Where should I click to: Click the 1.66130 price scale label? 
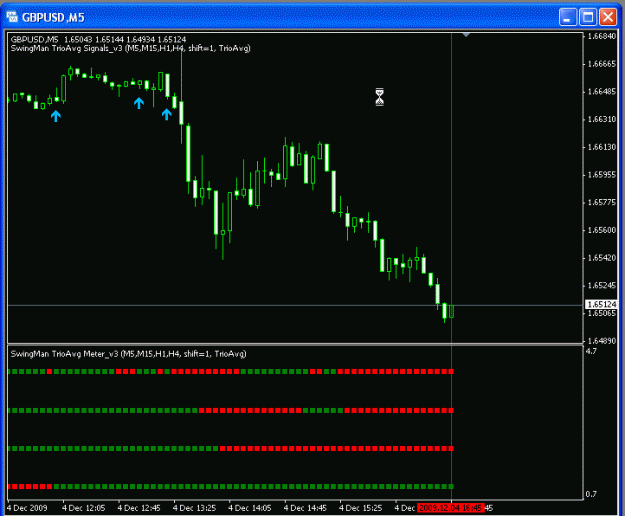602,147
